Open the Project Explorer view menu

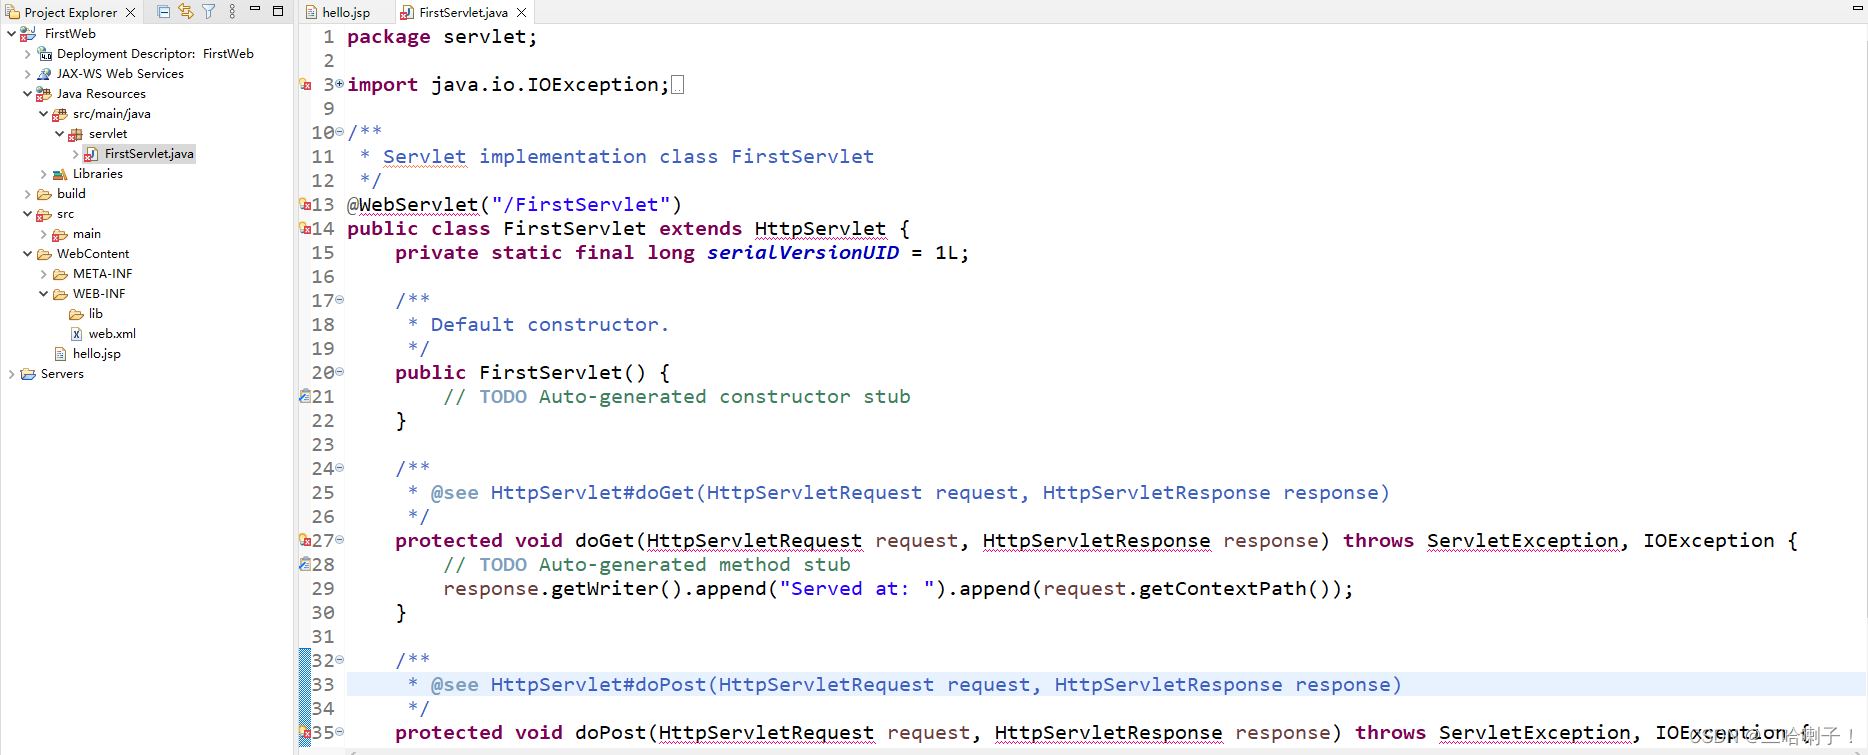[232, 12]
